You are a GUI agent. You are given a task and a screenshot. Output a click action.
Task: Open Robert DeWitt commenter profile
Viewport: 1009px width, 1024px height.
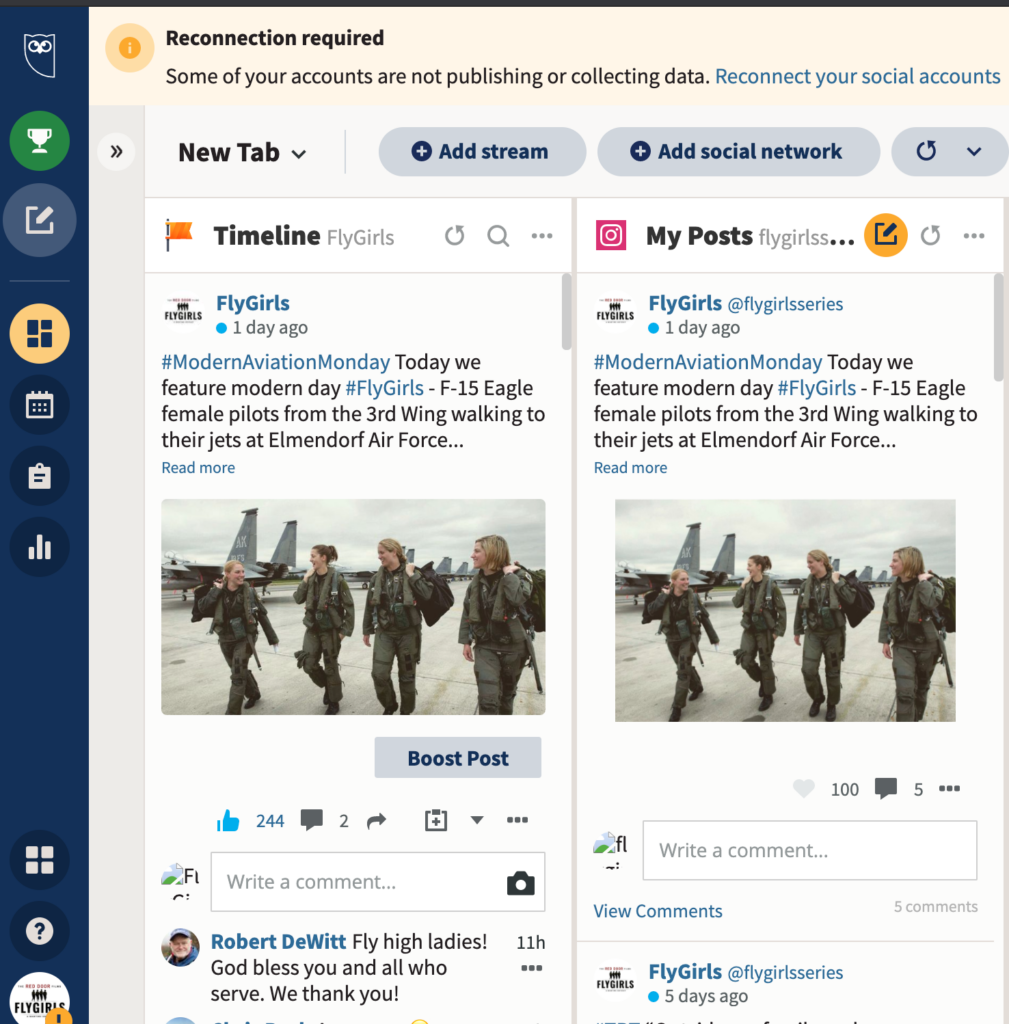pos(278,942)
